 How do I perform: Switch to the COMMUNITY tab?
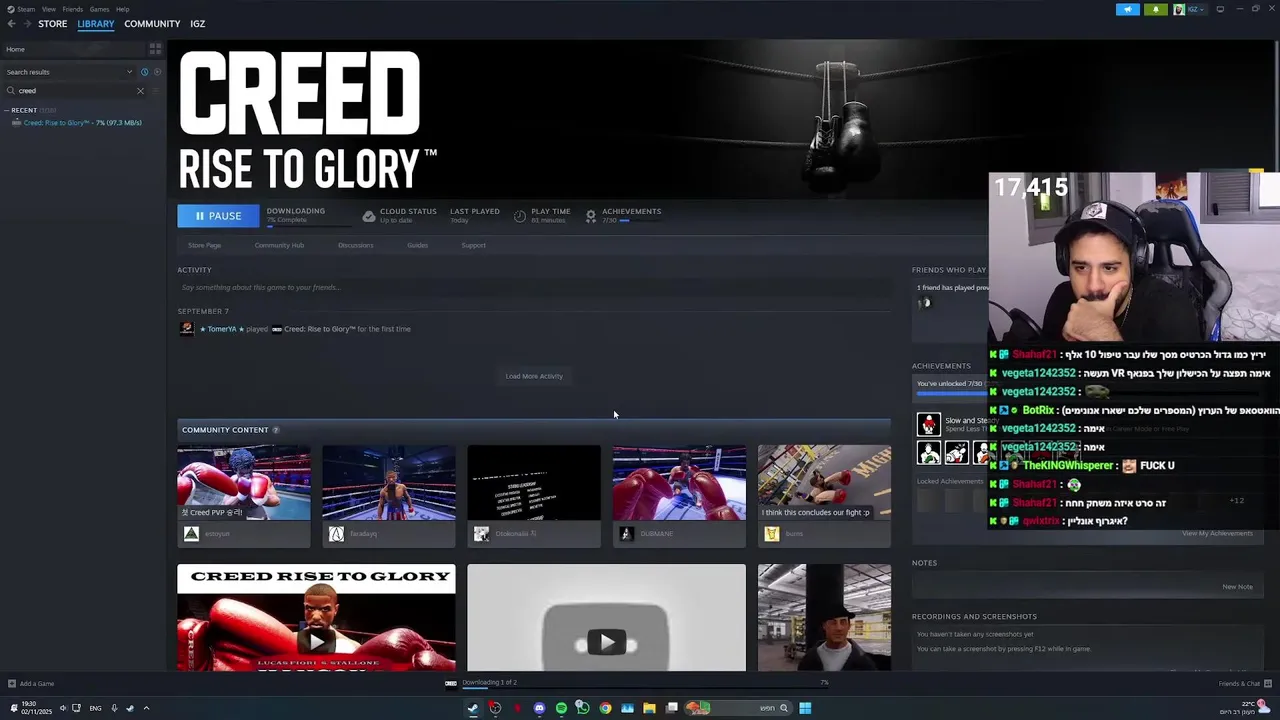pos(152,24)
